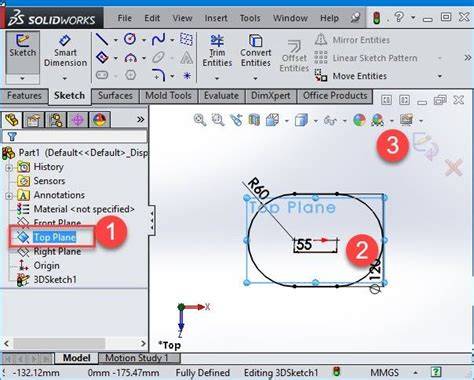Screen dimensions: 474x380
Task: Click the R60 radius dimension
Action: point(258,189)
